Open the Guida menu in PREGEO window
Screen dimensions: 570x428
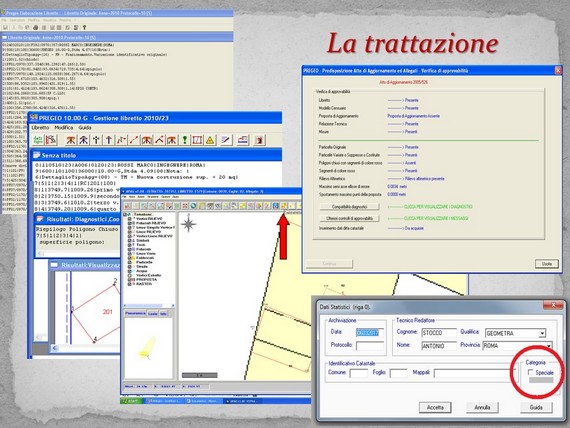point(85,128)
